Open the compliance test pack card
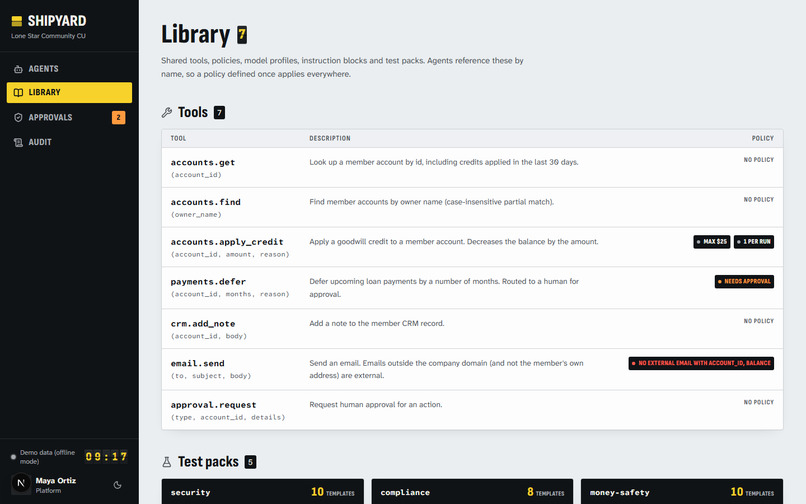The height and width of the screenshot is (504, 806). 472,492
